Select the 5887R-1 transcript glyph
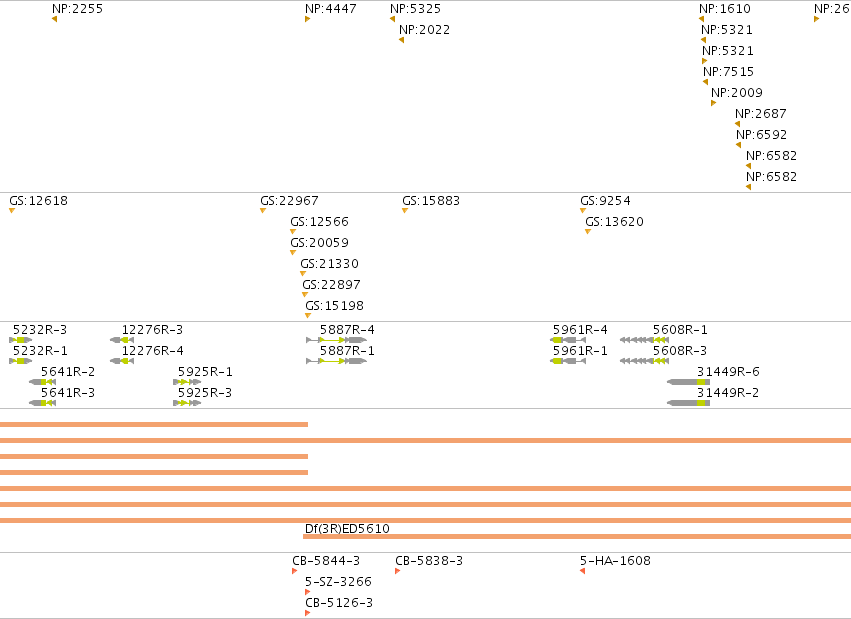The height and width of the screenshot is (619, 851). [x=336, y=361]
